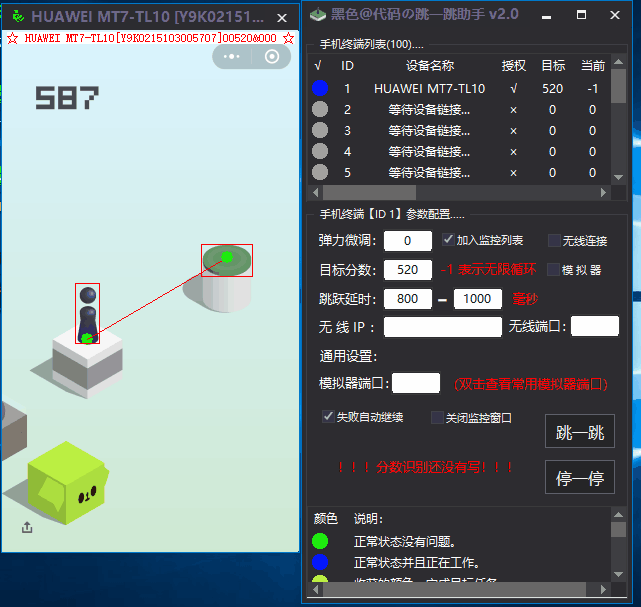The width and height of the screenshot is (641, 607).
Task: Click the green app icon in the monitor window title
Action: pos(16,17)
